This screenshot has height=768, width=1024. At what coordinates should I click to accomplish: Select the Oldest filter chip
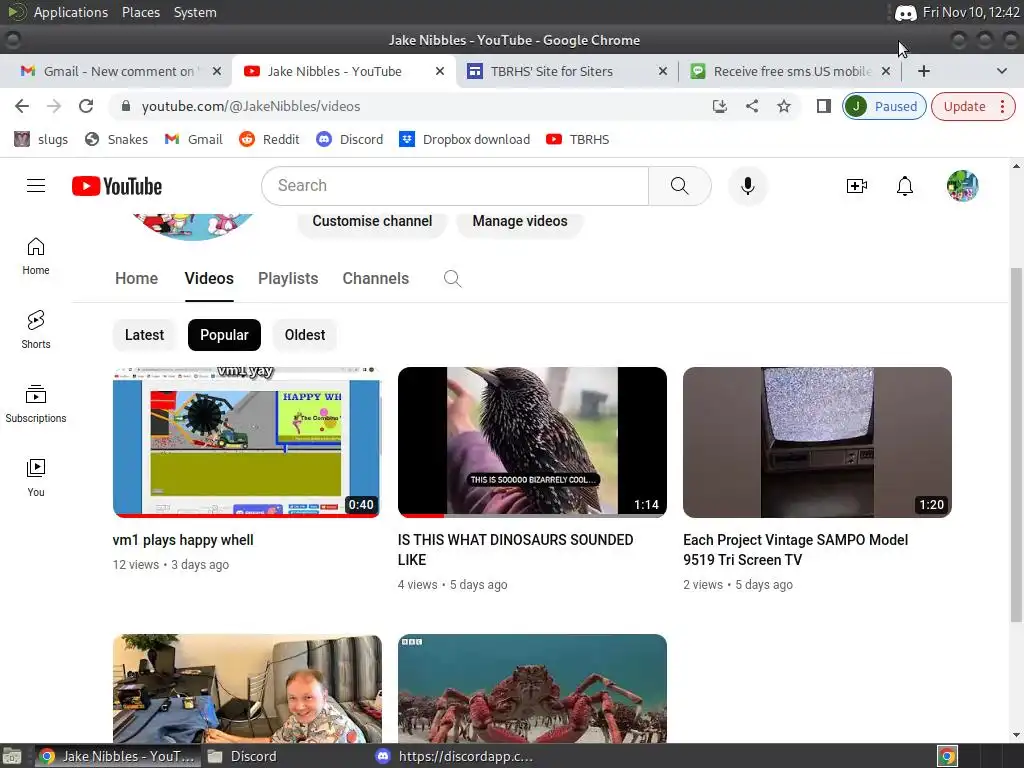coord(305,335)
